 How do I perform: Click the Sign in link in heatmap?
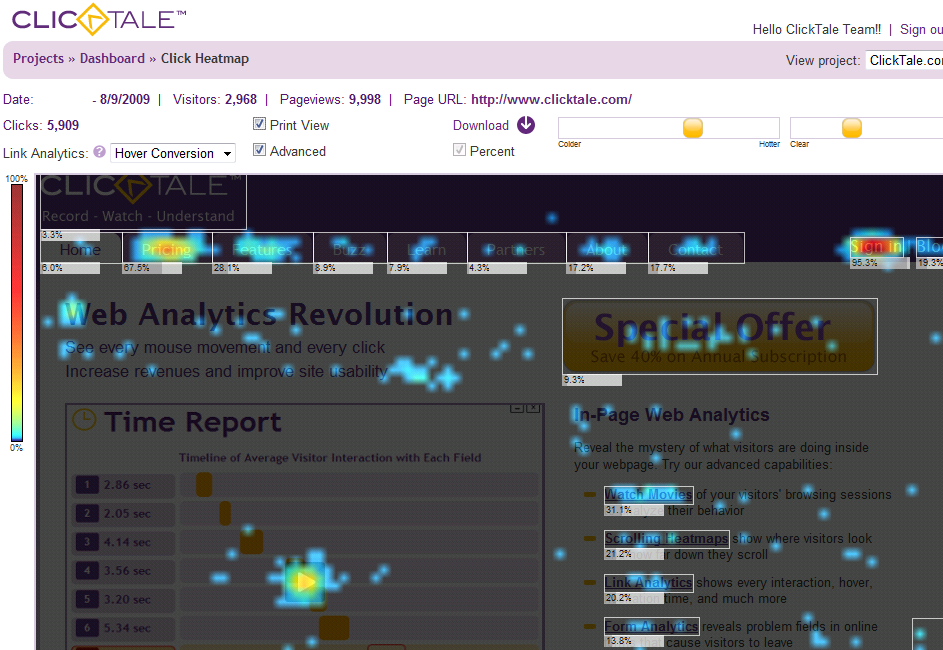[x=876, y=247]
